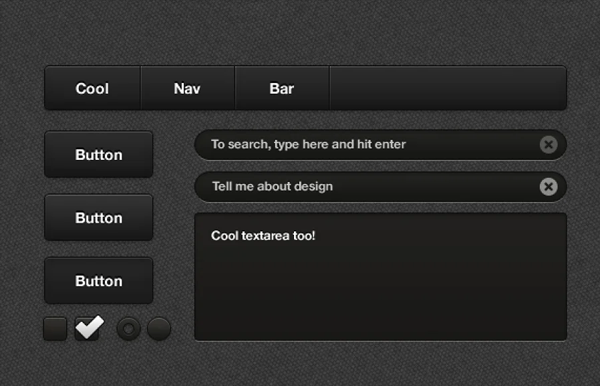The height and width of the screenshot is (386, 600).
Task: Open the Cool nav item
Action: coord(92,88)
